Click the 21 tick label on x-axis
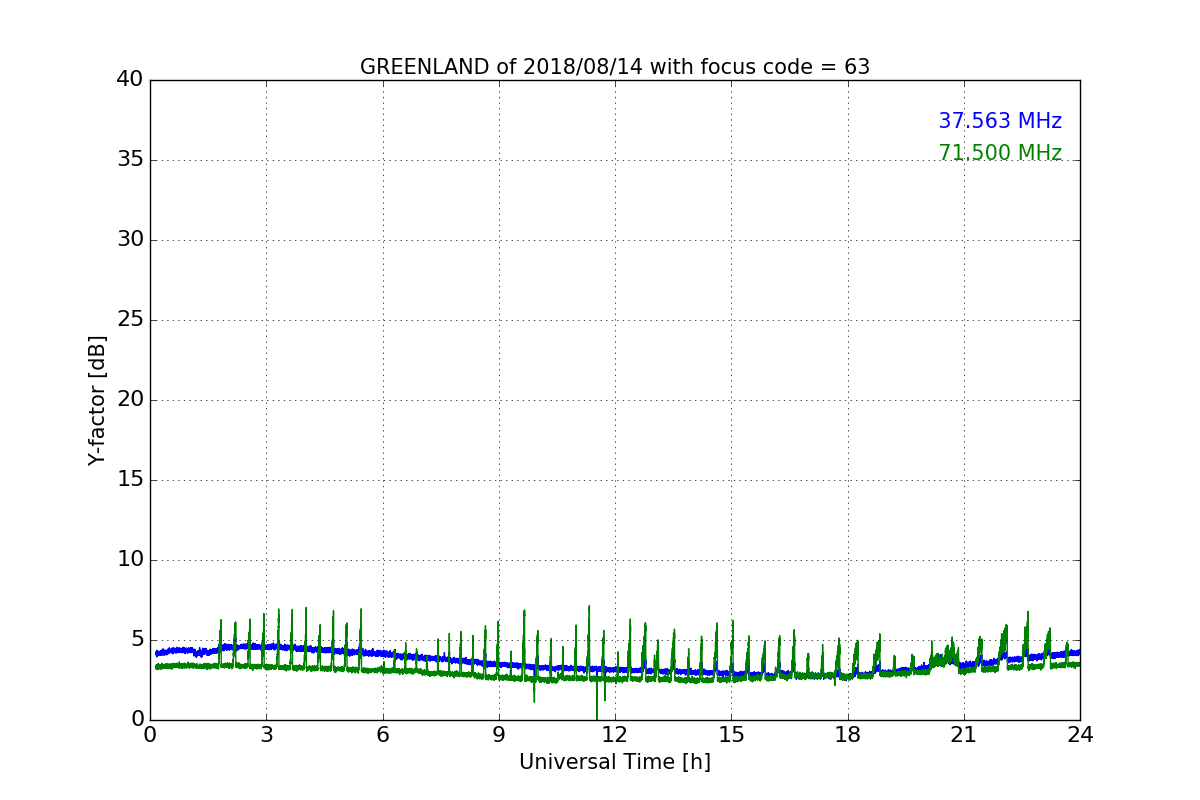Image resolution: width=1200 pixels, height=800 pixels. point(964,735)
